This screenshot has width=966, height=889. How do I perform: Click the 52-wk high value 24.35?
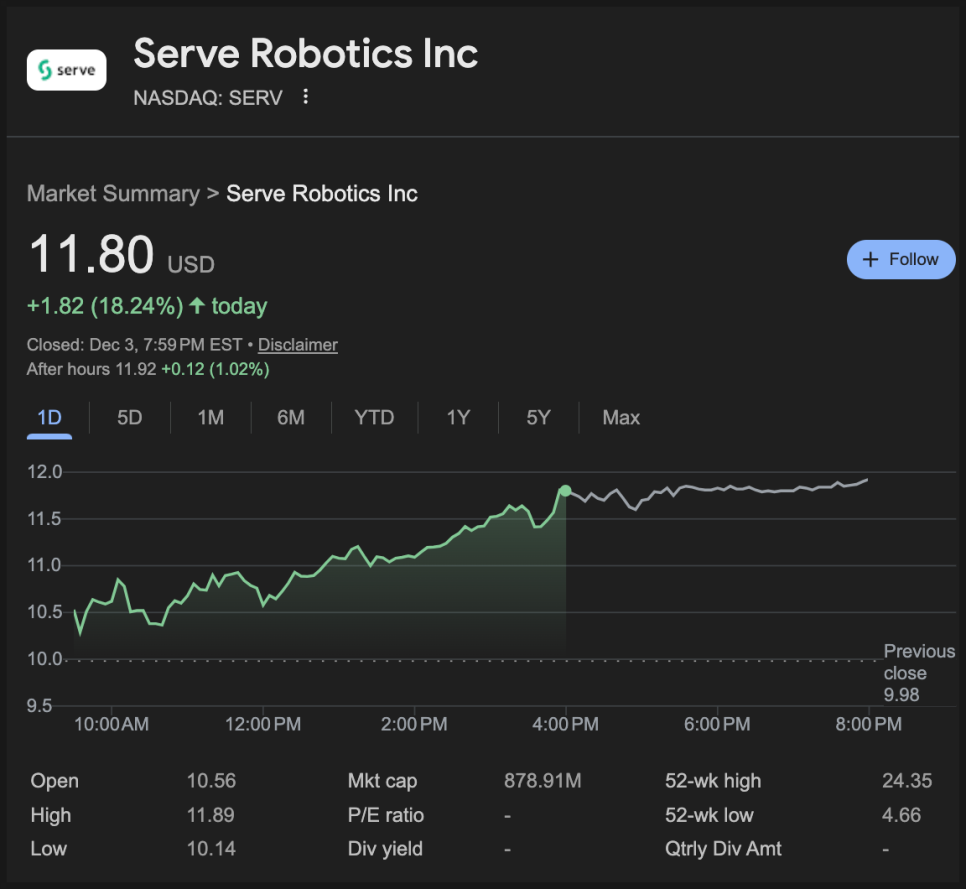906,781
